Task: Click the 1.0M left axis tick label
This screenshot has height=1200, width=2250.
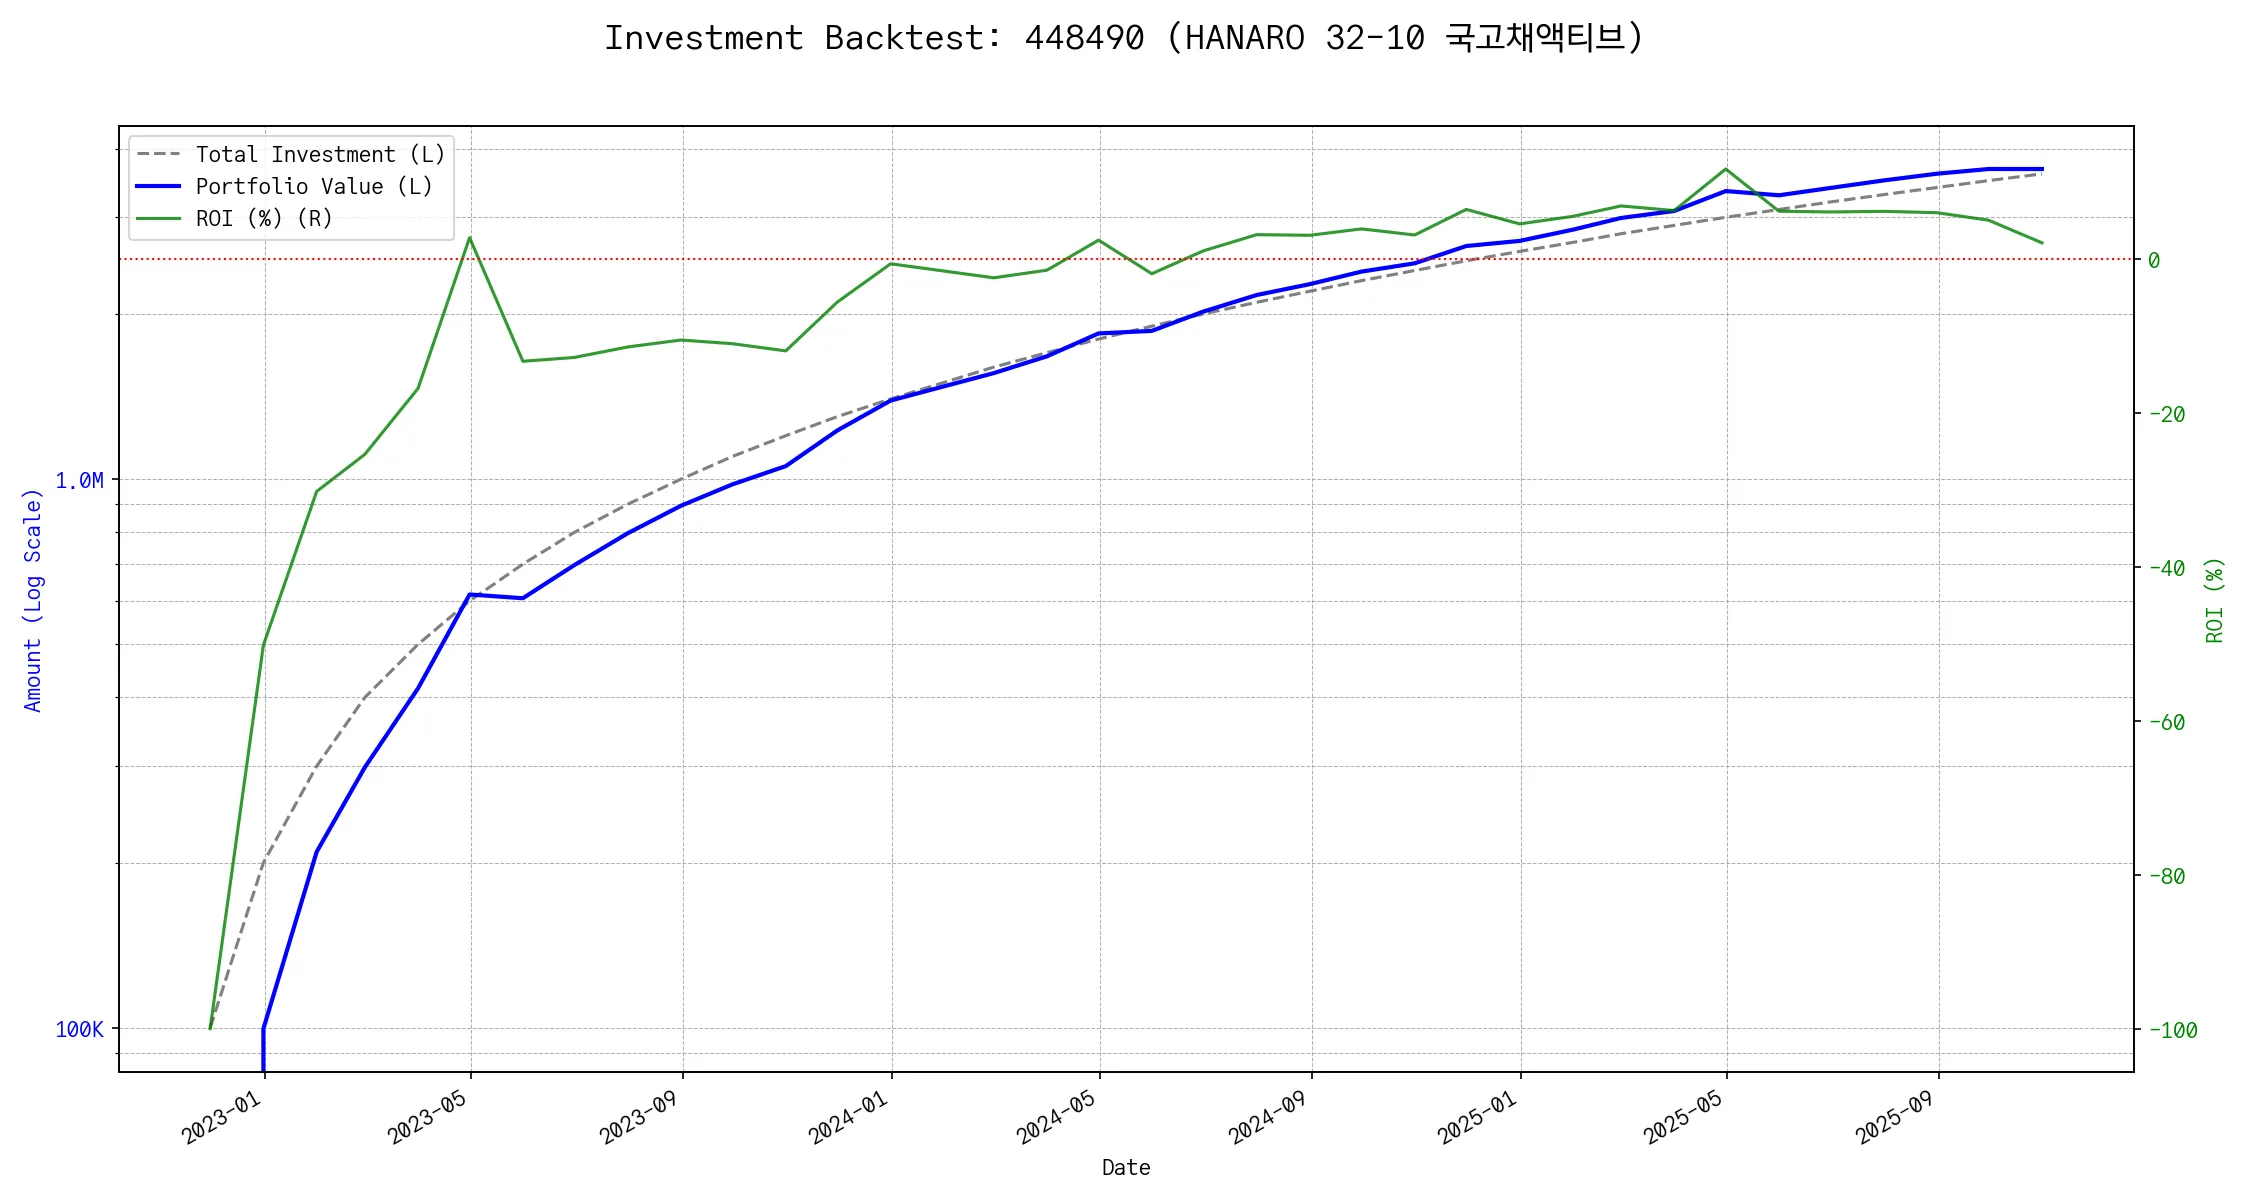Action: pos(79,481)
